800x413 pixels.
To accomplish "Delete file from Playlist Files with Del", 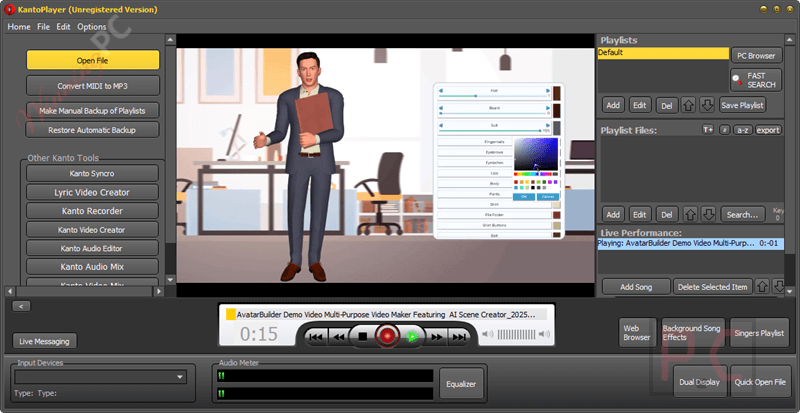I will 667,214.
